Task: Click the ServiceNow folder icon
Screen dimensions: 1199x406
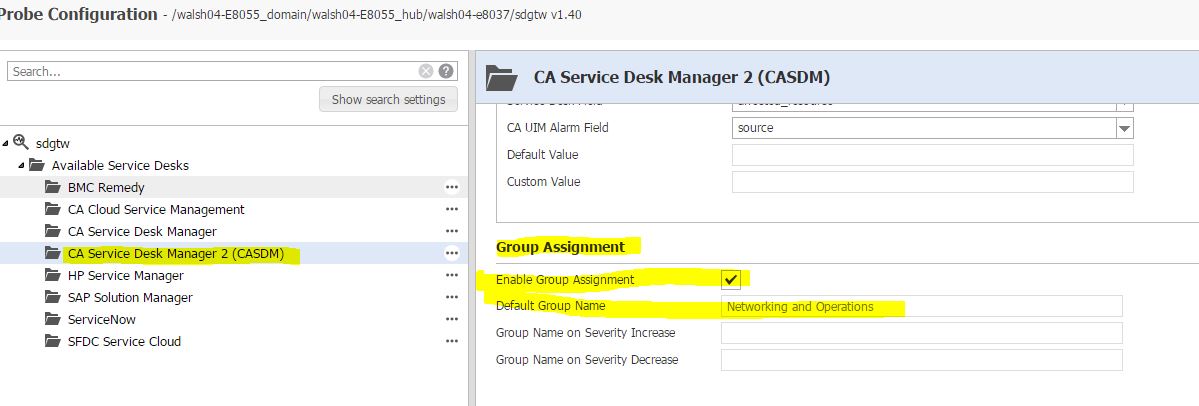Action: (53, 319)
